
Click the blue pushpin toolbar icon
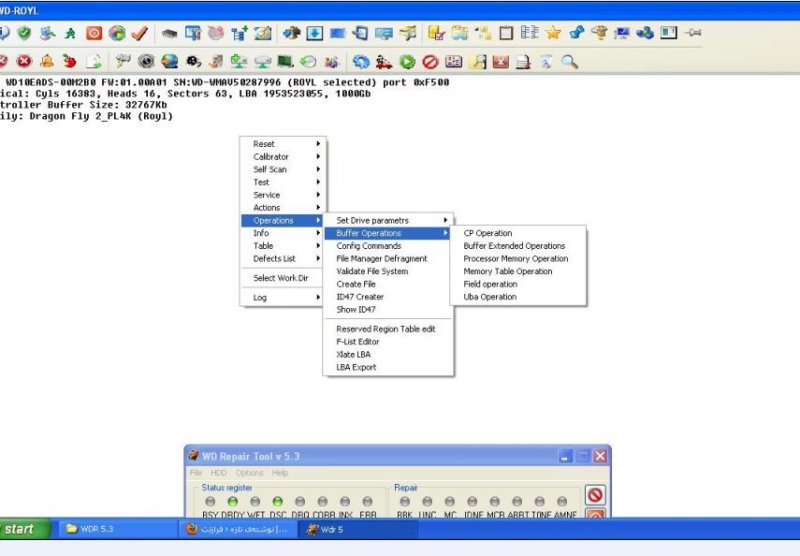577,33
